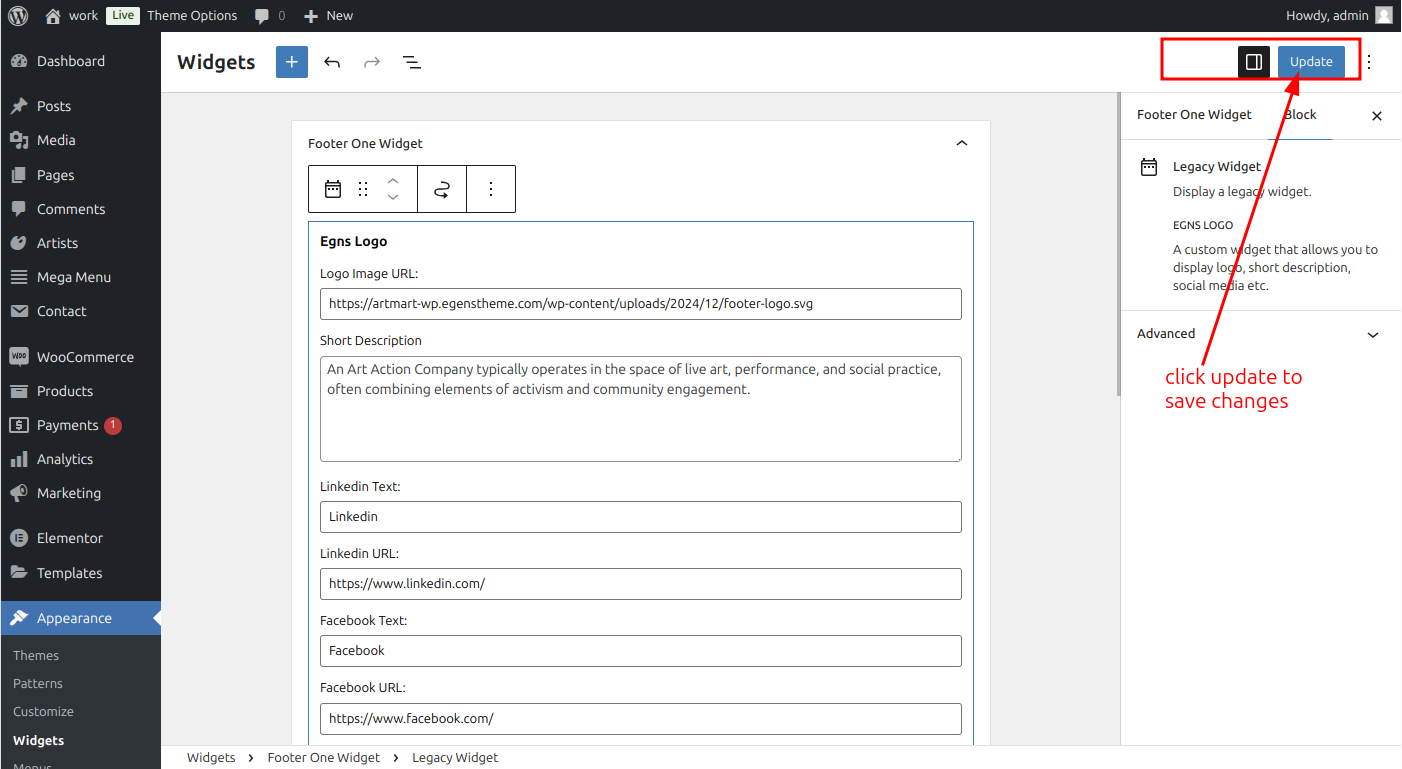Toggle the settings sidebar panel
Screen dimensions: 1402x769
(1254, 62)
